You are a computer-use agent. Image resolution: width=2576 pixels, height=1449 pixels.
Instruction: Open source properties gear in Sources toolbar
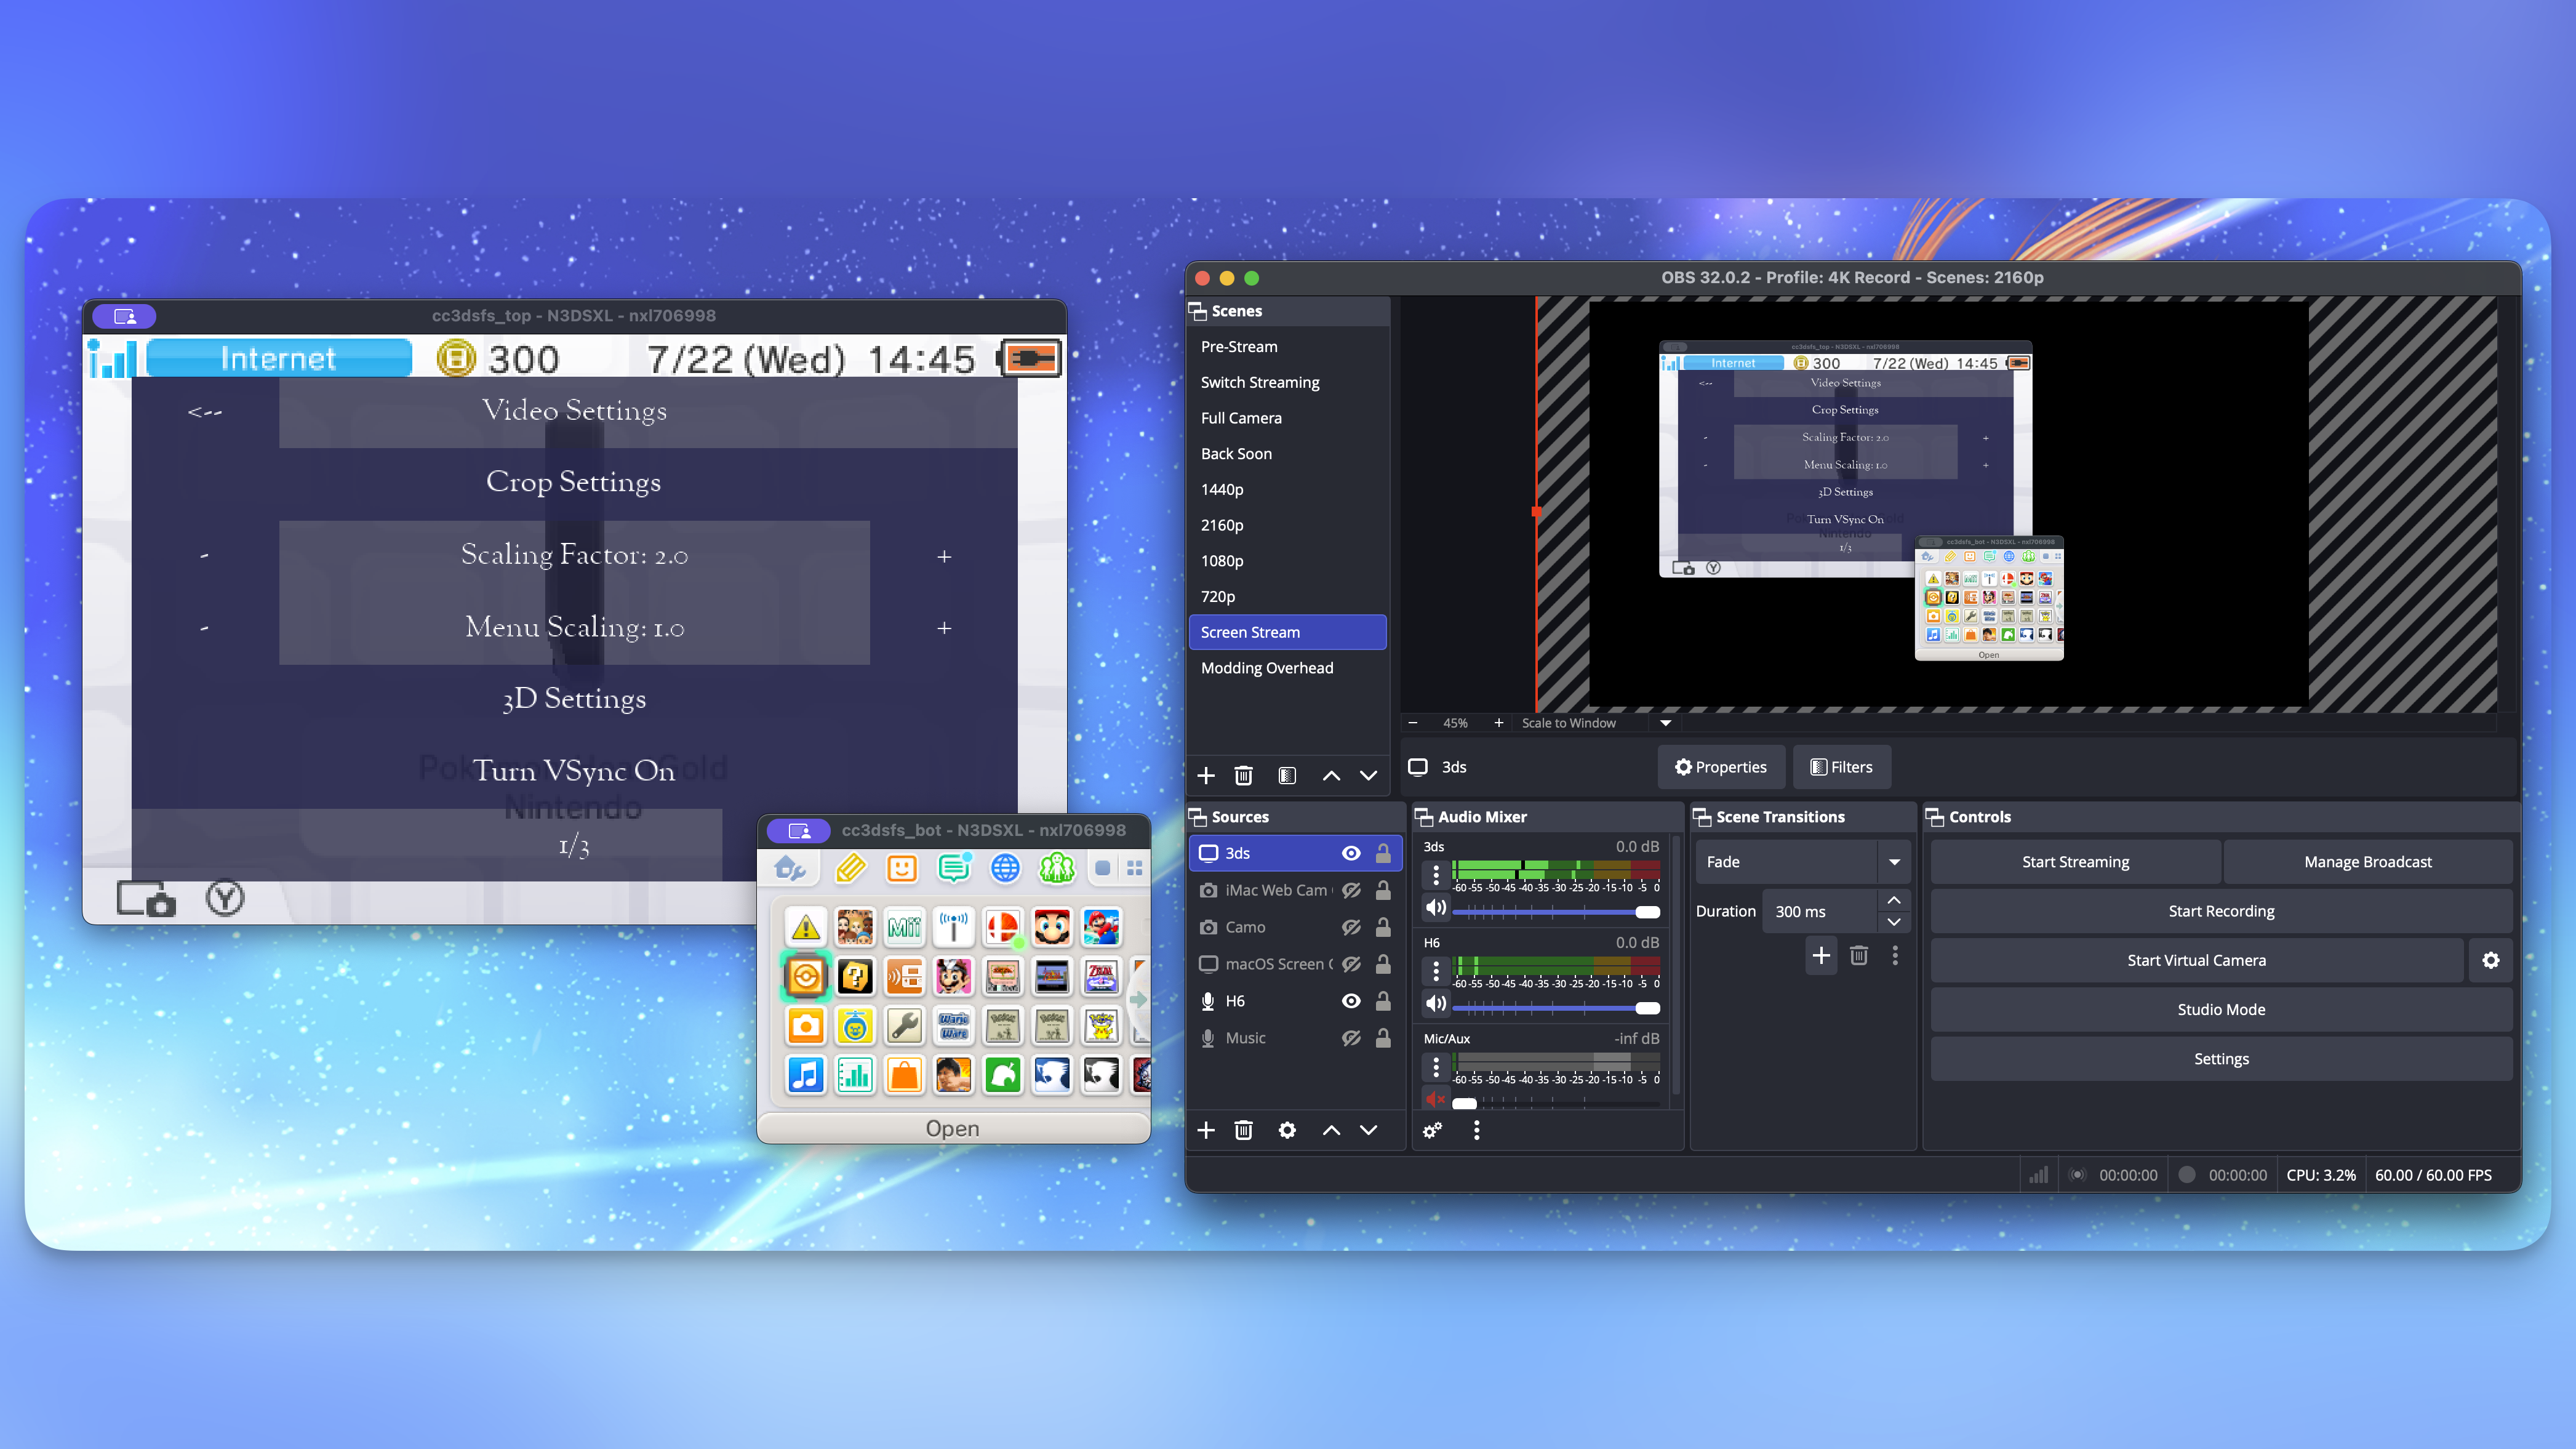click(x=1287, y=1130)
